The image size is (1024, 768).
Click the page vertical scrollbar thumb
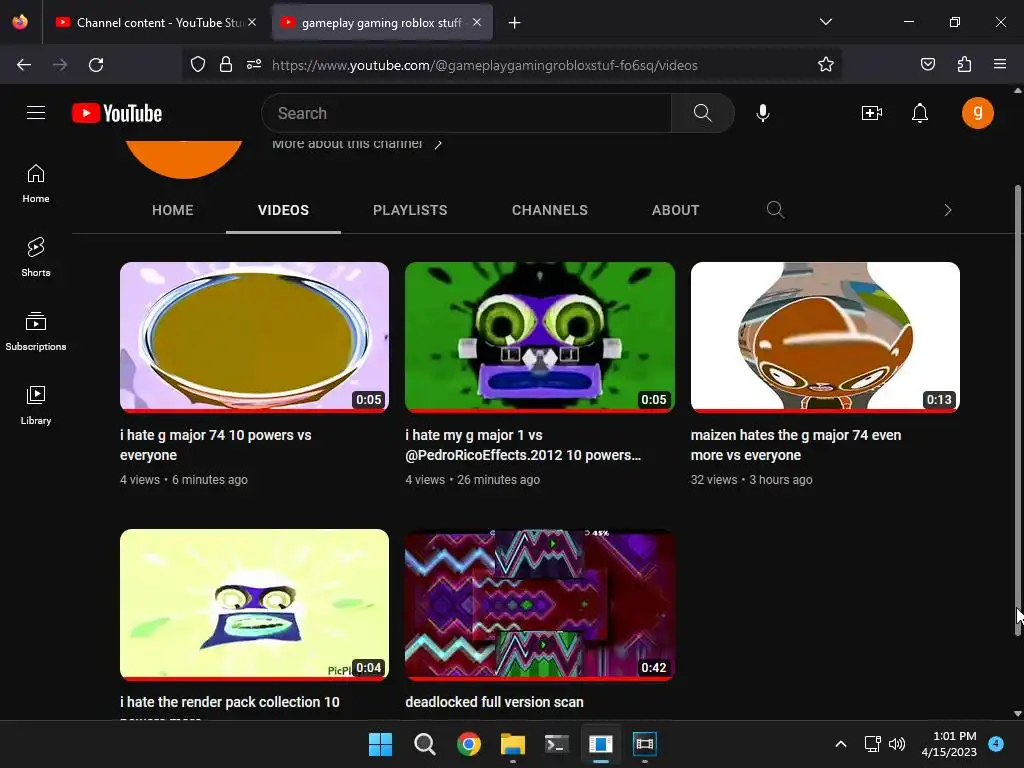(x=1017, y=408)
